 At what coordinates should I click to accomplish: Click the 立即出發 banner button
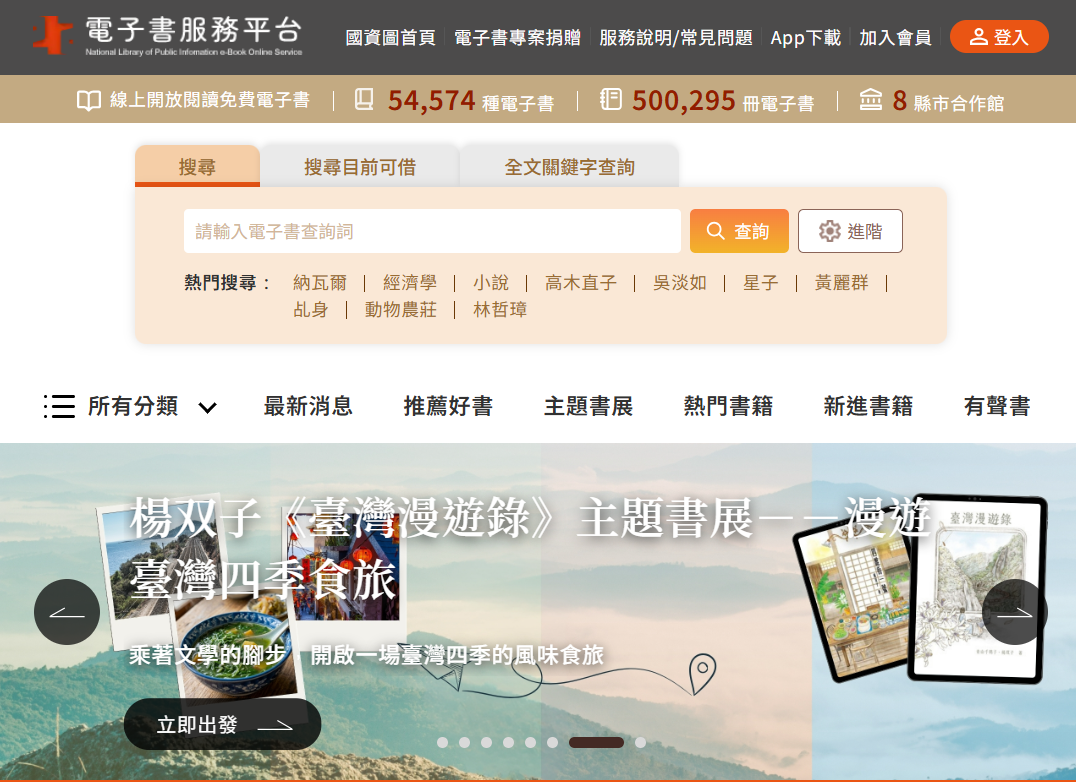tap(222, 724)
